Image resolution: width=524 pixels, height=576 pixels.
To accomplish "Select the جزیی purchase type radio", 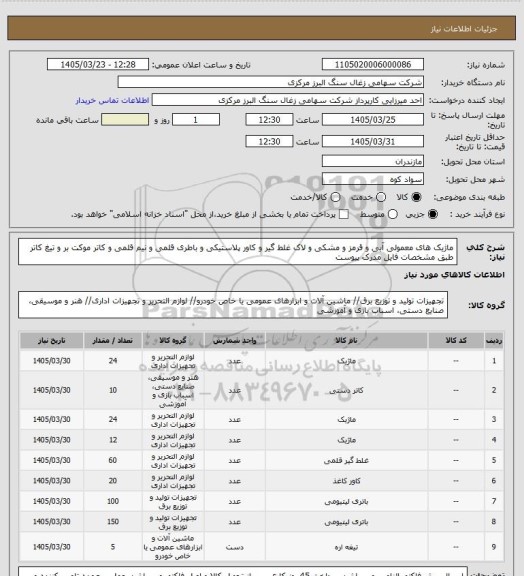I will (x=433, y=214).
